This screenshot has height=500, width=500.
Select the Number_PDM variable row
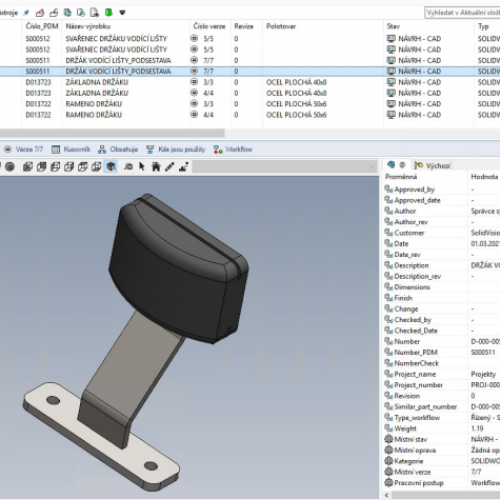442,352
